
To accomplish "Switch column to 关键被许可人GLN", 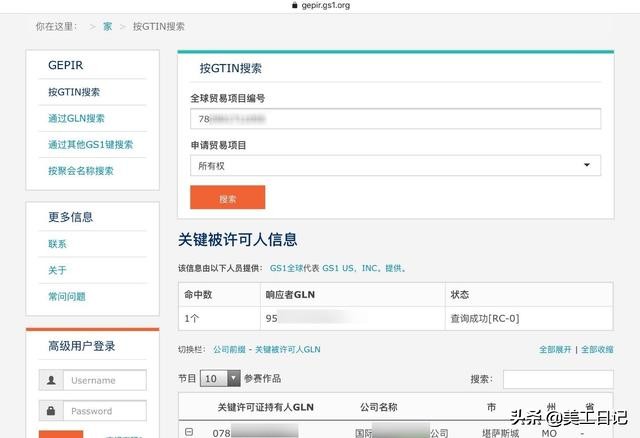I will (288, 349).
